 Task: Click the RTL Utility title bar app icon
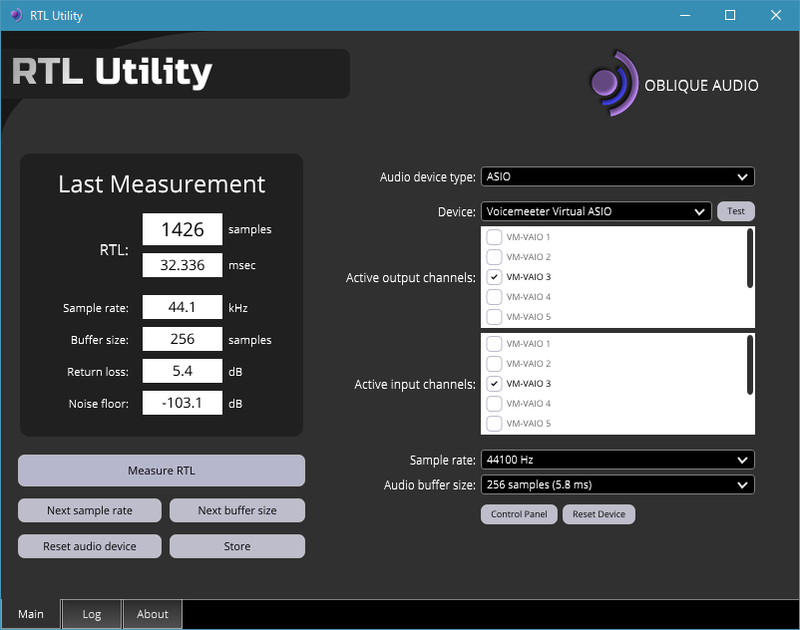tap(16, 15)
